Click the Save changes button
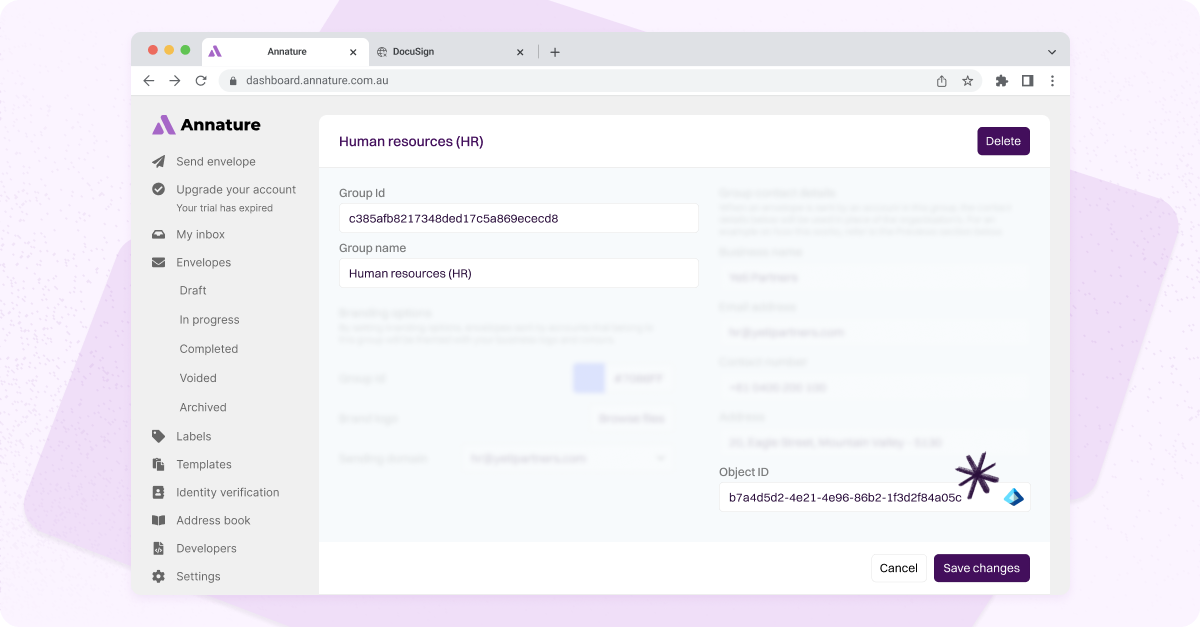Screen dimensions: 1200x627 click(981, 568)
